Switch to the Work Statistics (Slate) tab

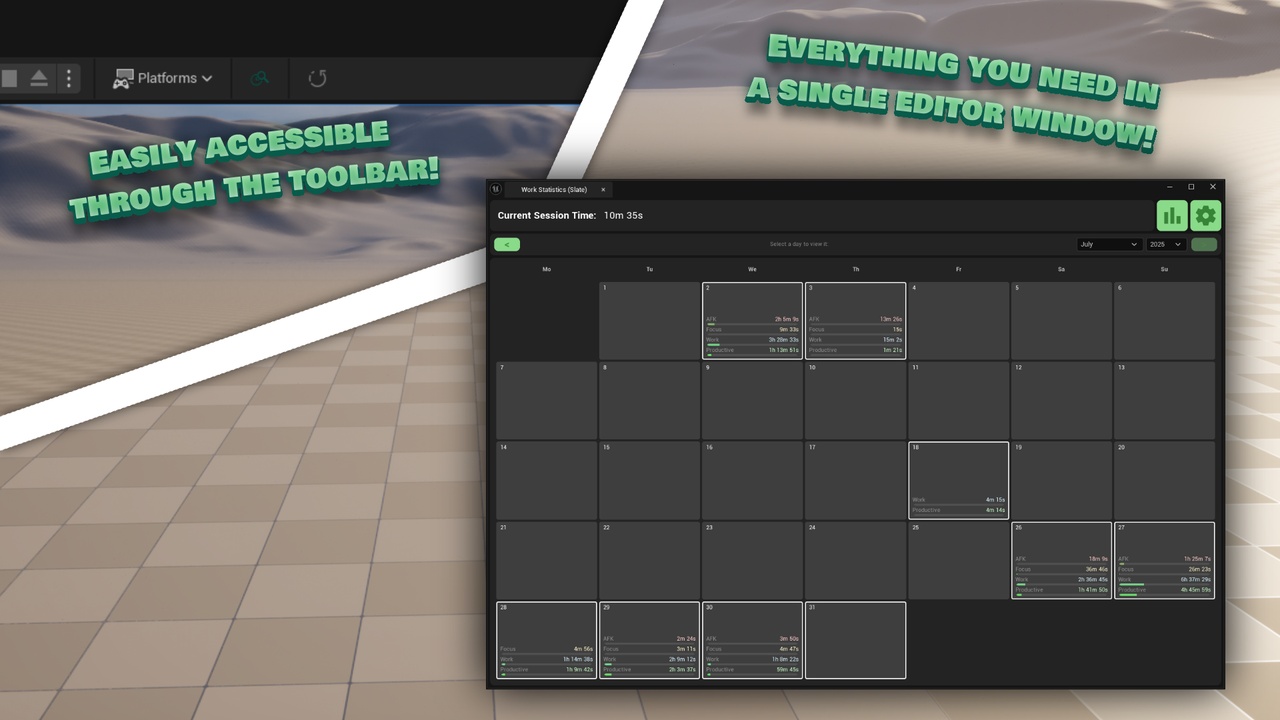553,189
